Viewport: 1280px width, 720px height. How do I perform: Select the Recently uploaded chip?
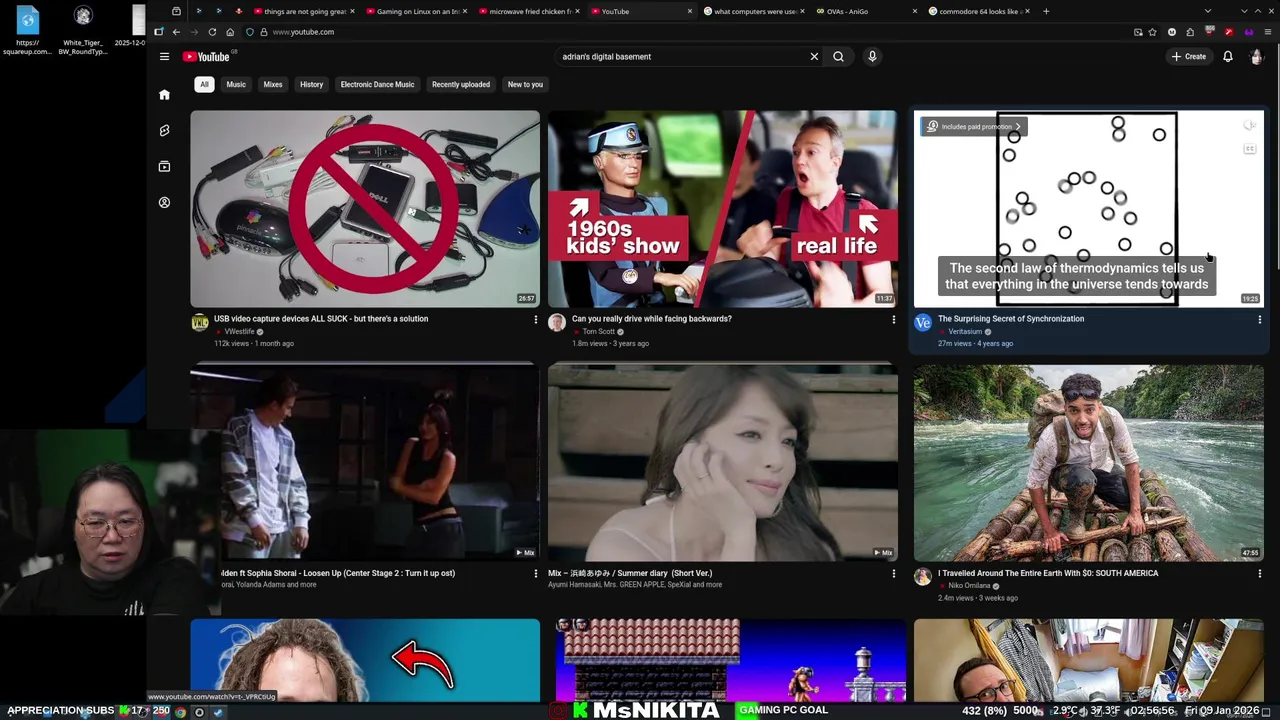[x=461, y=85]
